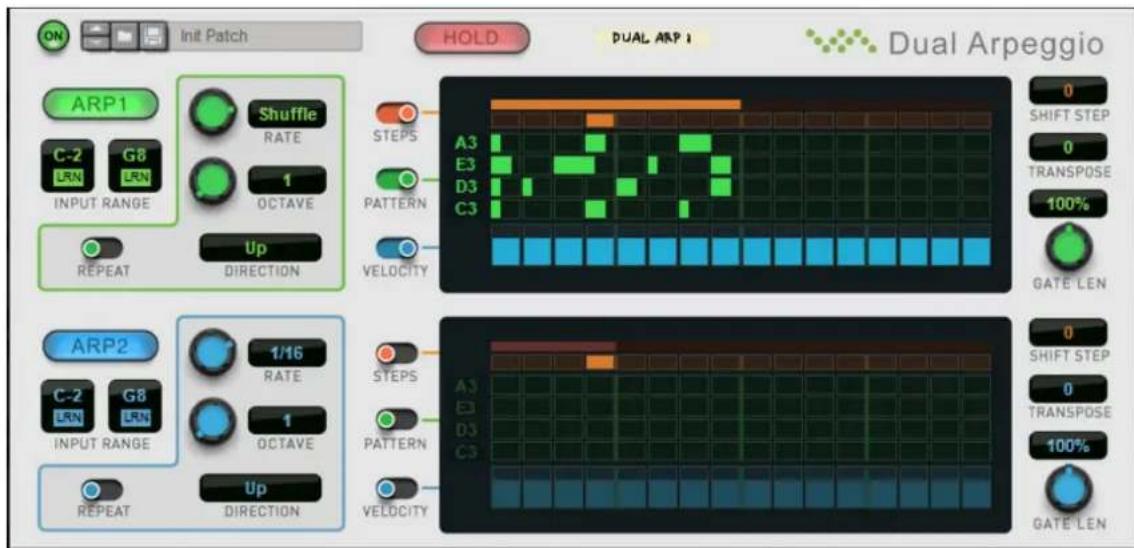
Task: Toggle the ARP1 Velocity switch
Action: (x=397, y=248)
